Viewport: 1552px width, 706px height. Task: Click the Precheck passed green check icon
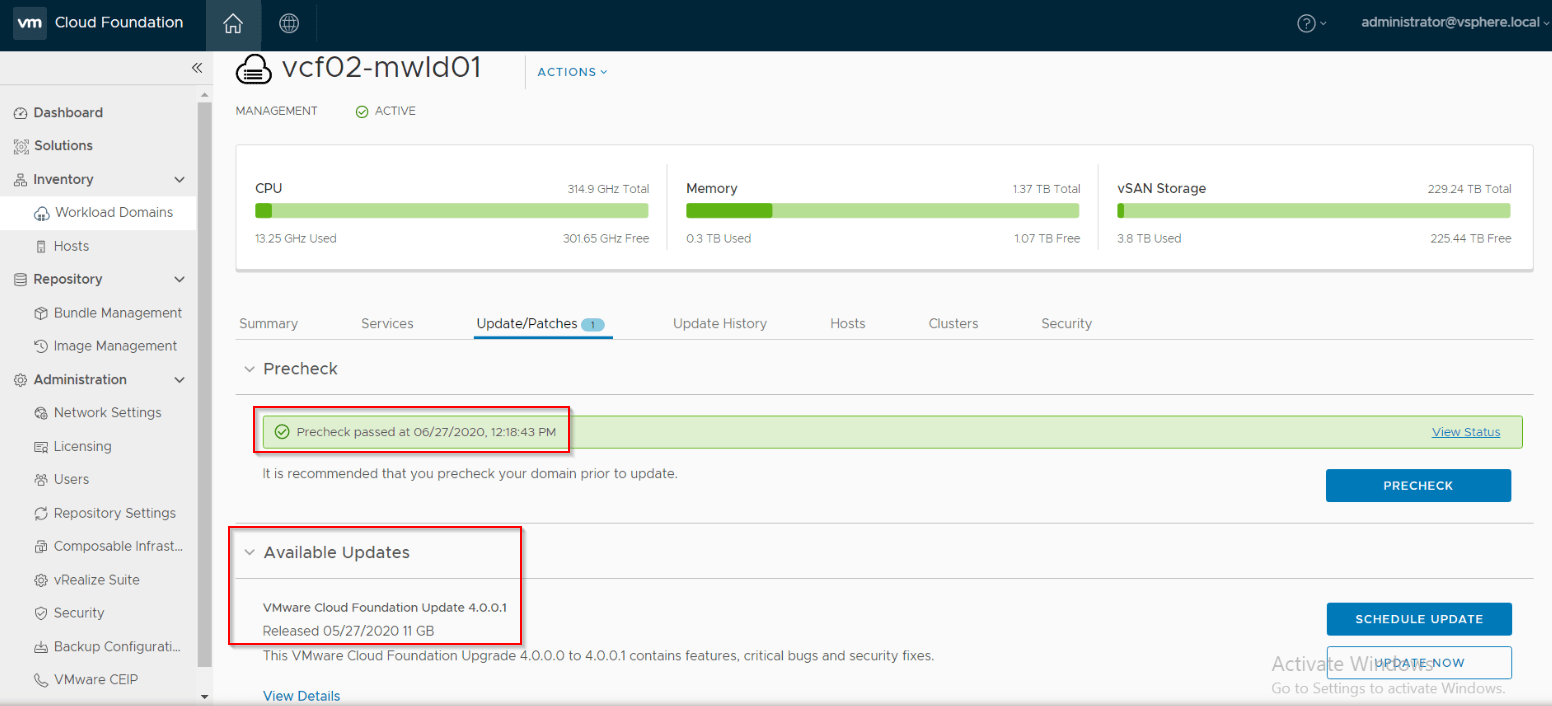tap(282, 432)
